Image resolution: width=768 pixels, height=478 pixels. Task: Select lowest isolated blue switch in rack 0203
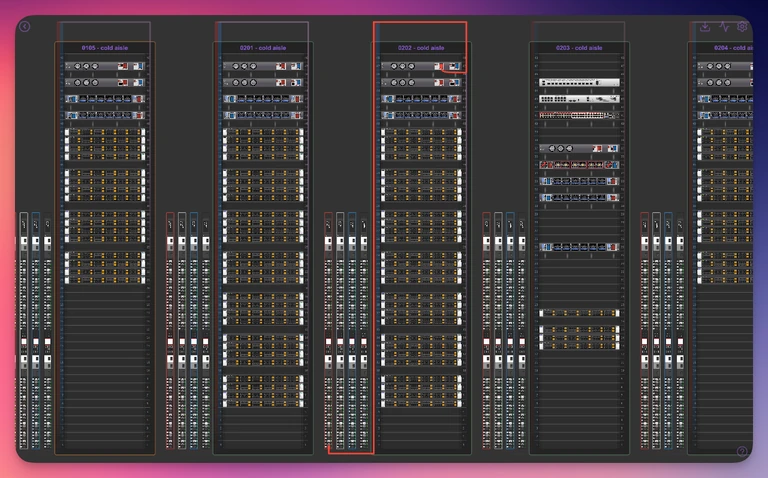coord(579,247)
